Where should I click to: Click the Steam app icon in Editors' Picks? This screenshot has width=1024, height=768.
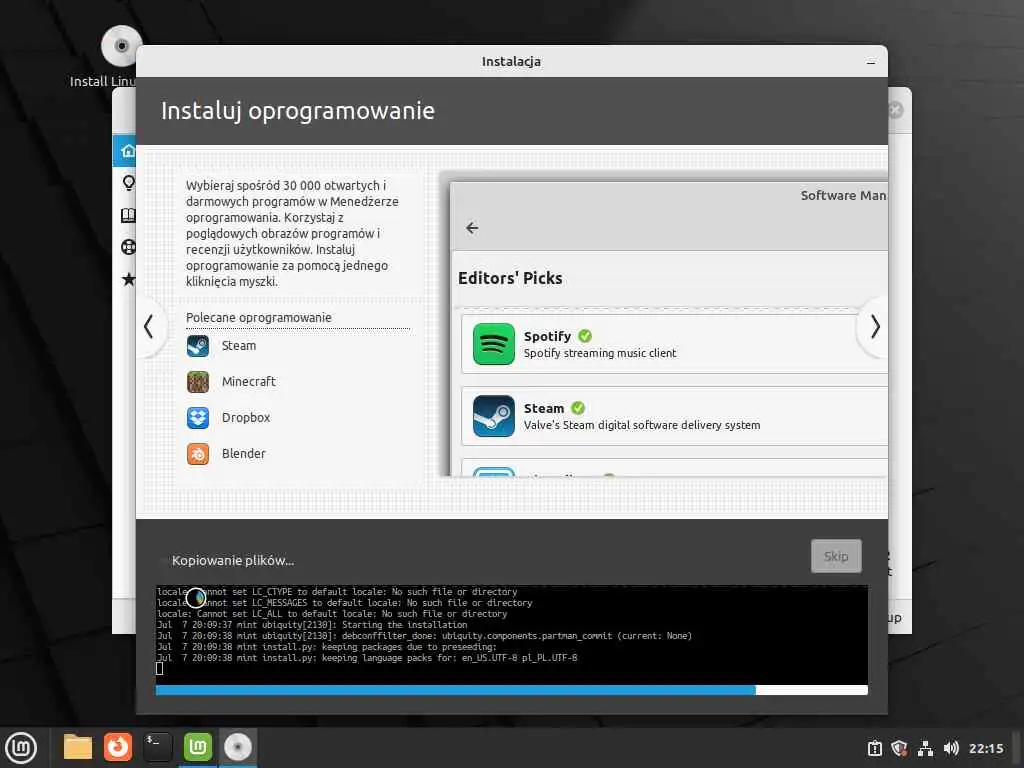(494, 415)
